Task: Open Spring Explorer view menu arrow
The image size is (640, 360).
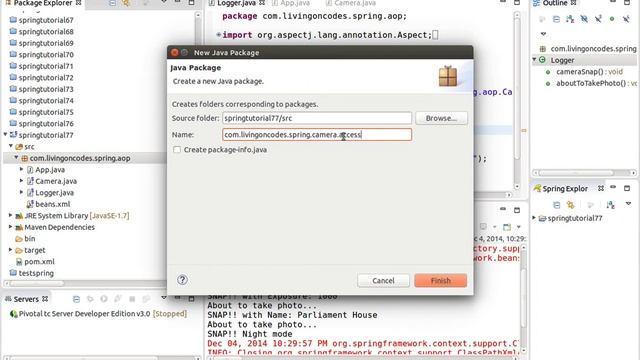Action: [x=628, y=204]
